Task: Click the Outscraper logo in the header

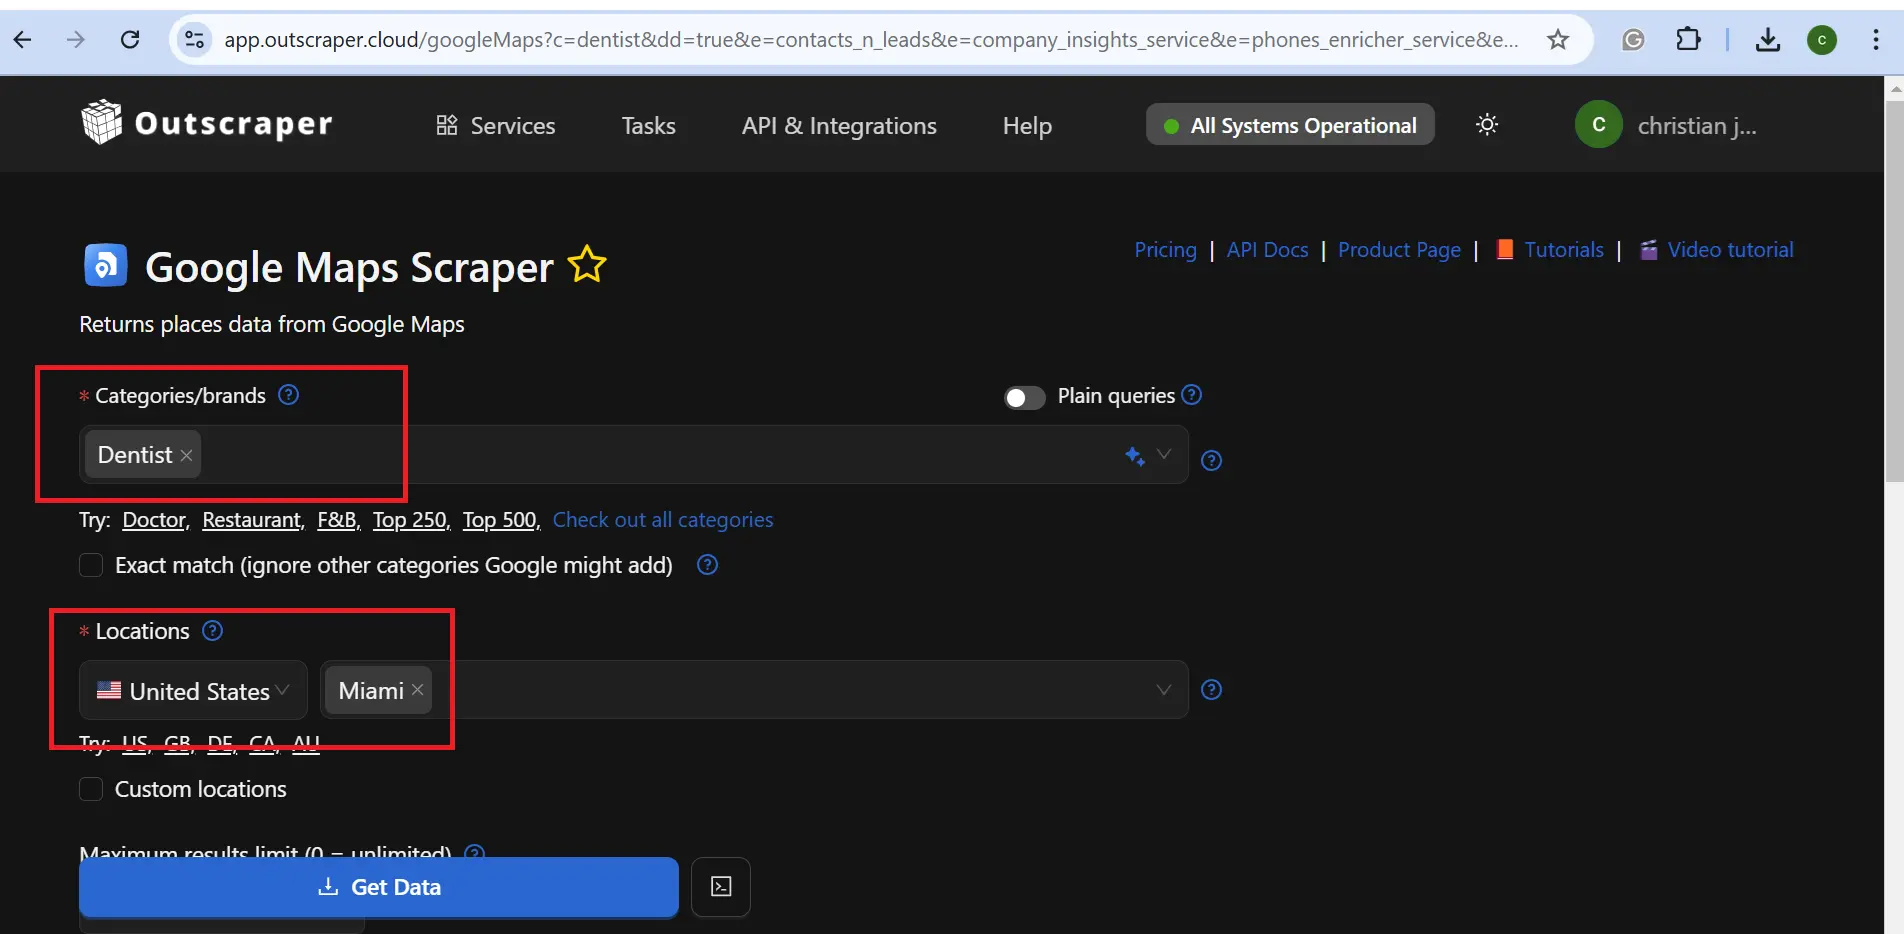Action: (207, 124)
